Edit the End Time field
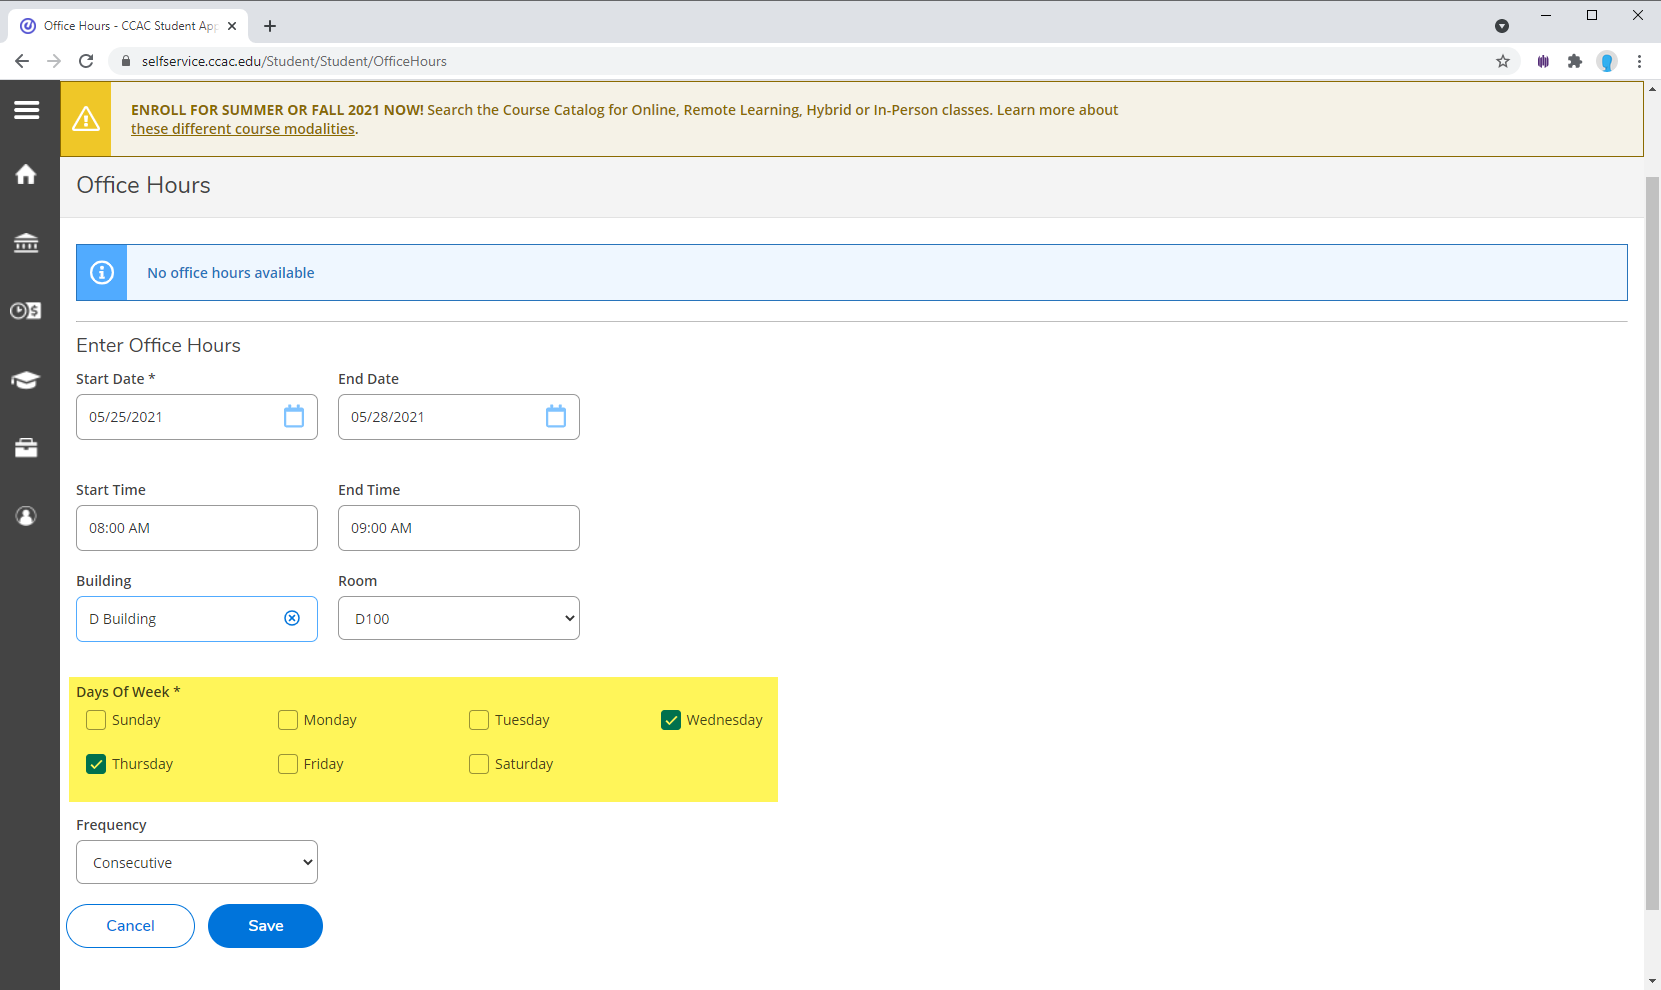 (459, 528)
